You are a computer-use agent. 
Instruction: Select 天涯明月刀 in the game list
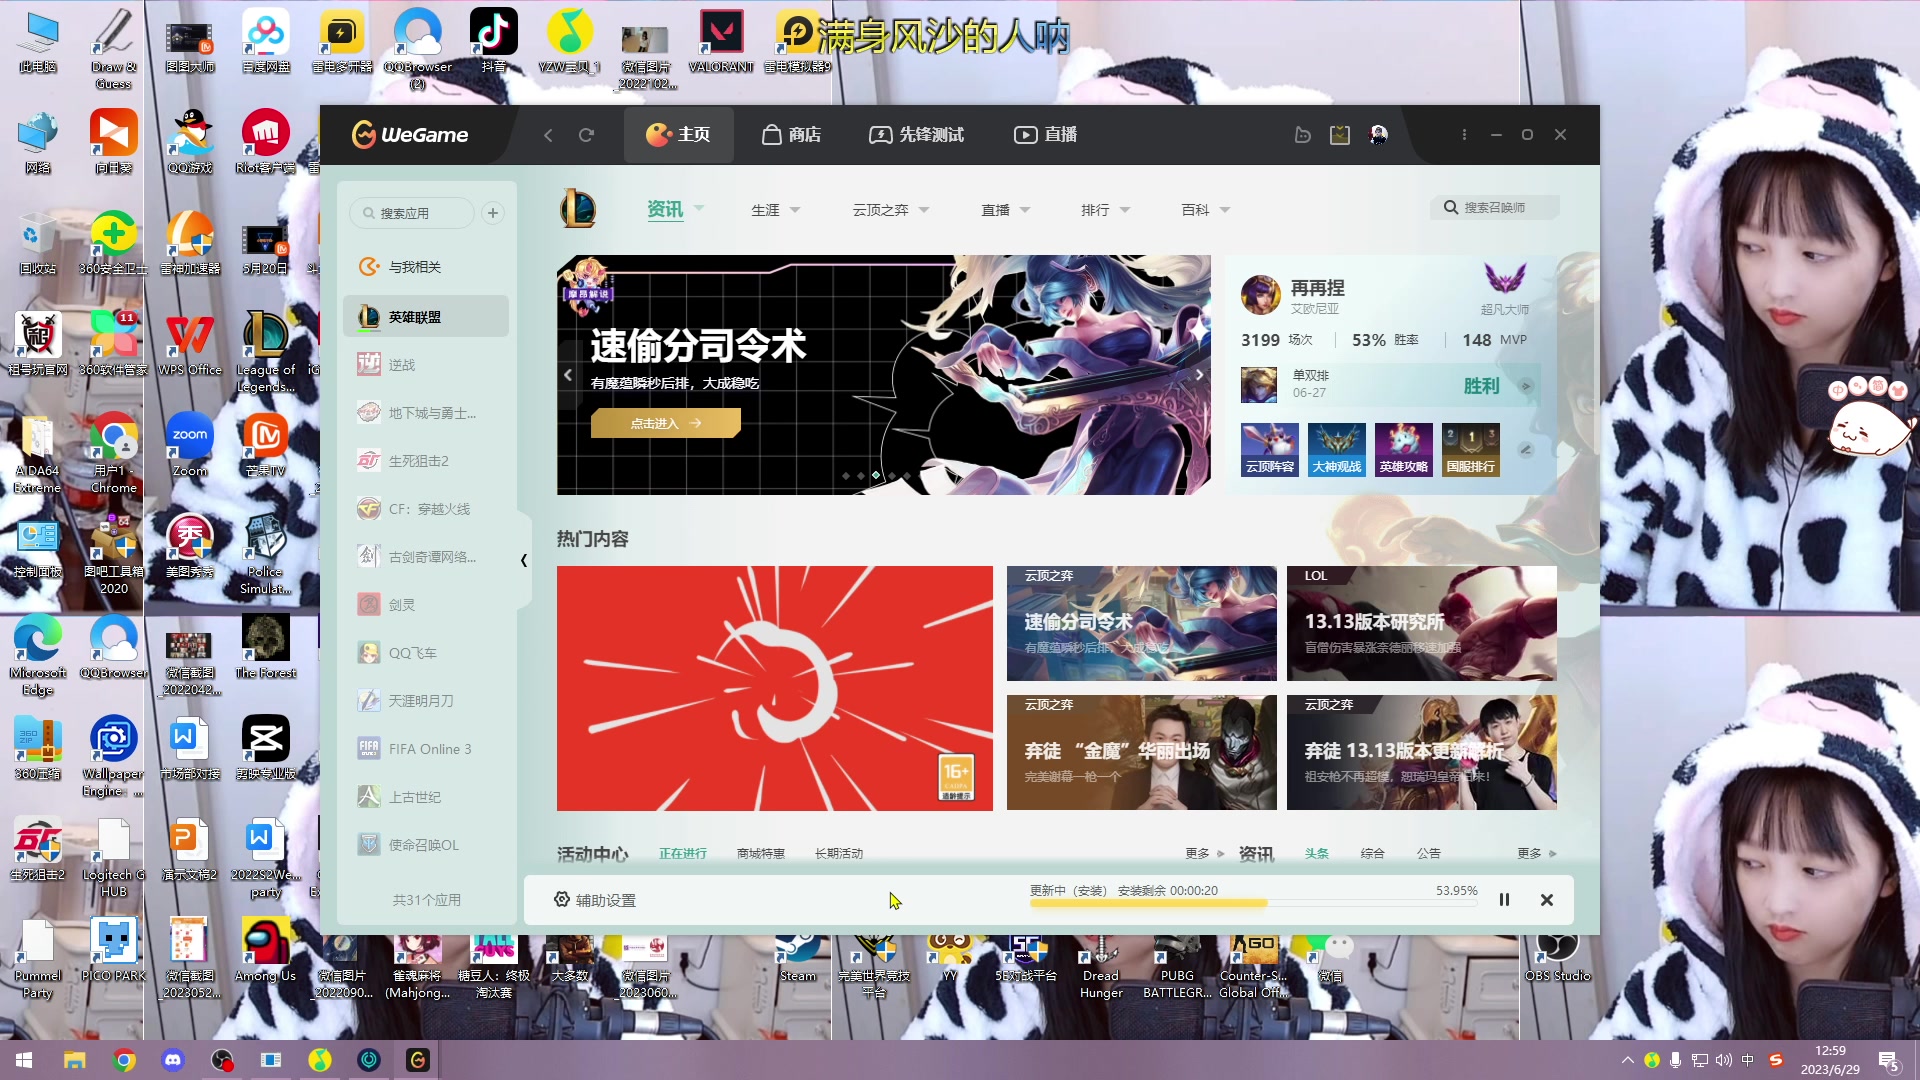426,701
